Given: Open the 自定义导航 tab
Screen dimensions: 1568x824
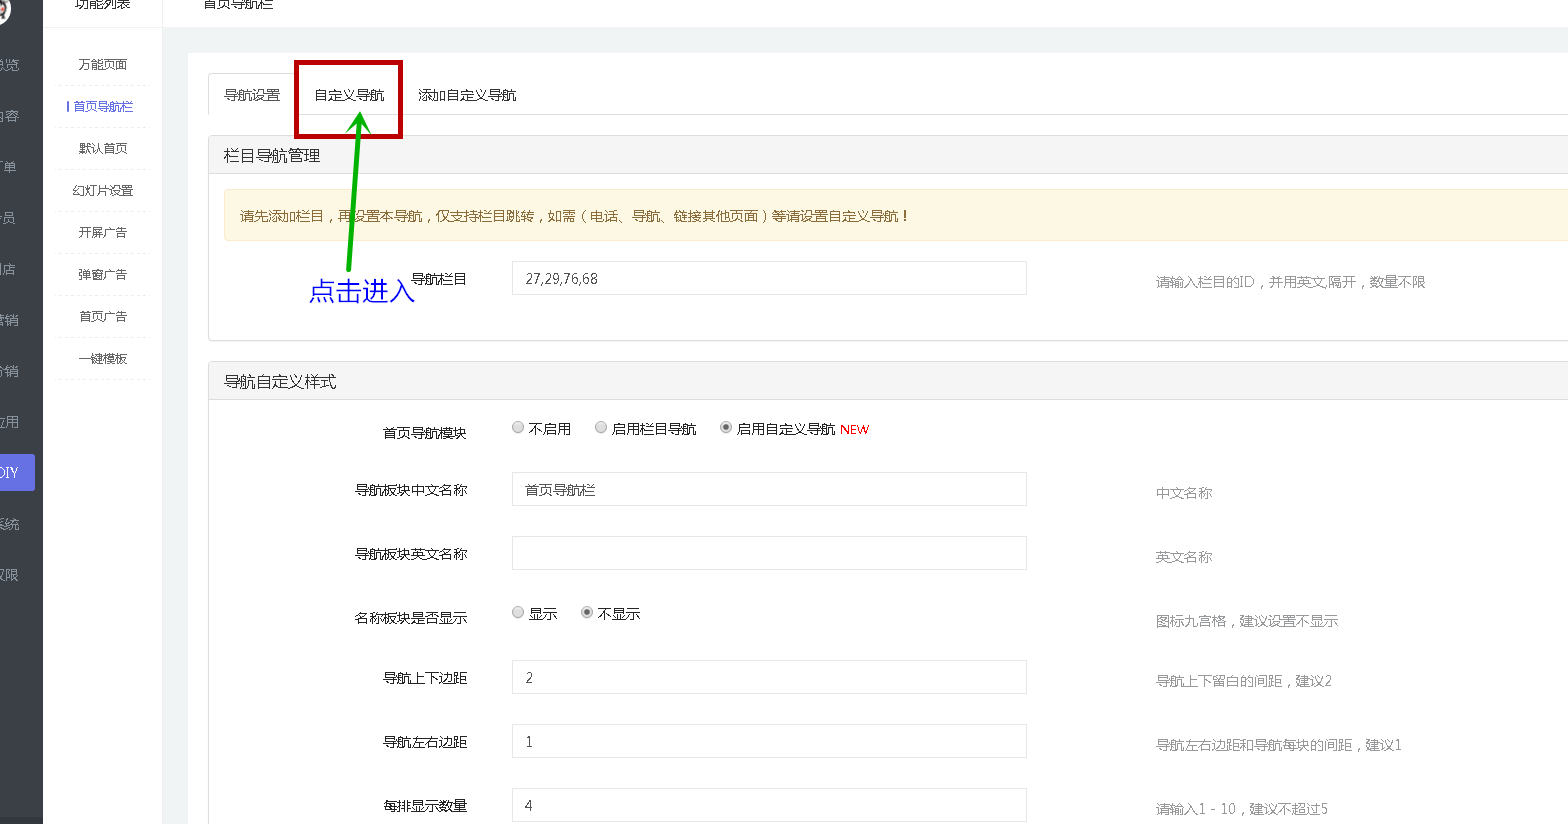Looking at the screenshot, I should point(349,96).
